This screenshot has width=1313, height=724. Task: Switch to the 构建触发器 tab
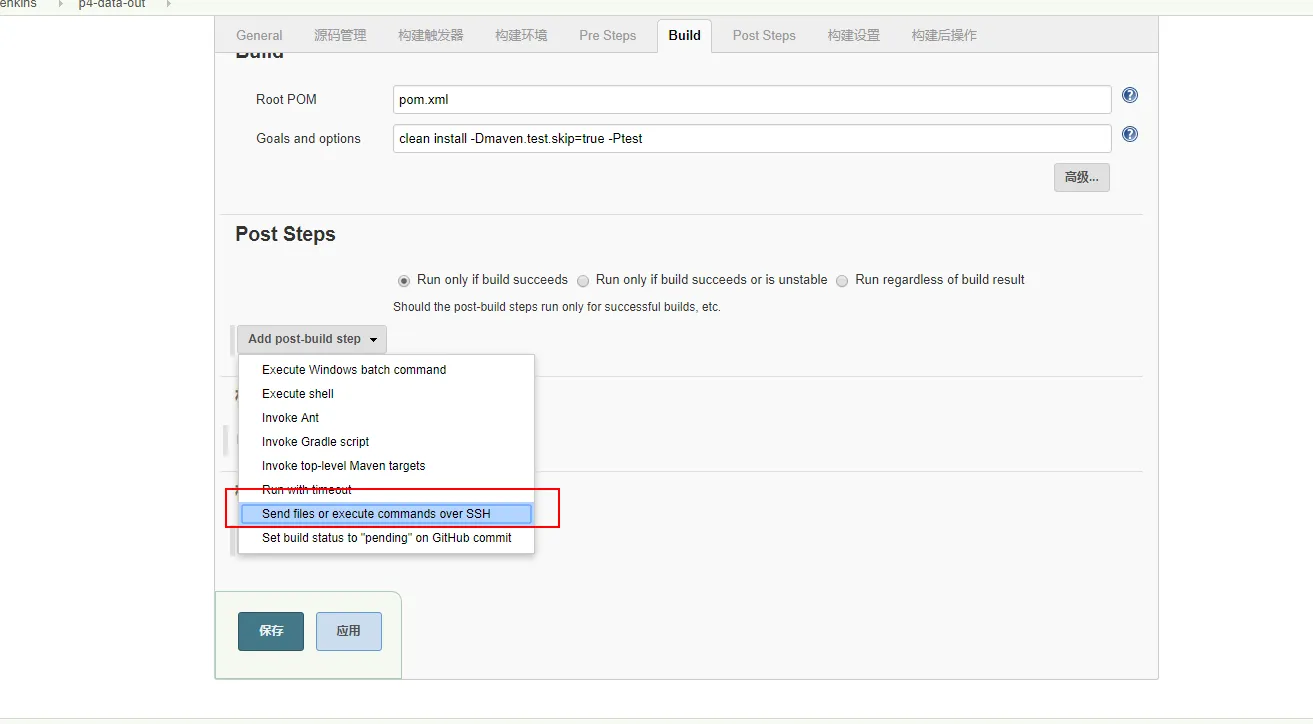pos(430,35)
